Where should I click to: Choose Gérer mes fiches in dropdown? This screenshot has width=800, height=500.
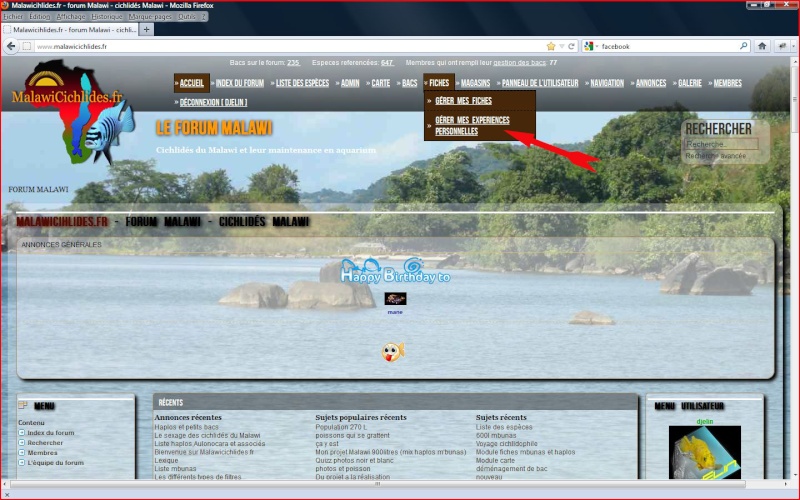tap(463, 101)
